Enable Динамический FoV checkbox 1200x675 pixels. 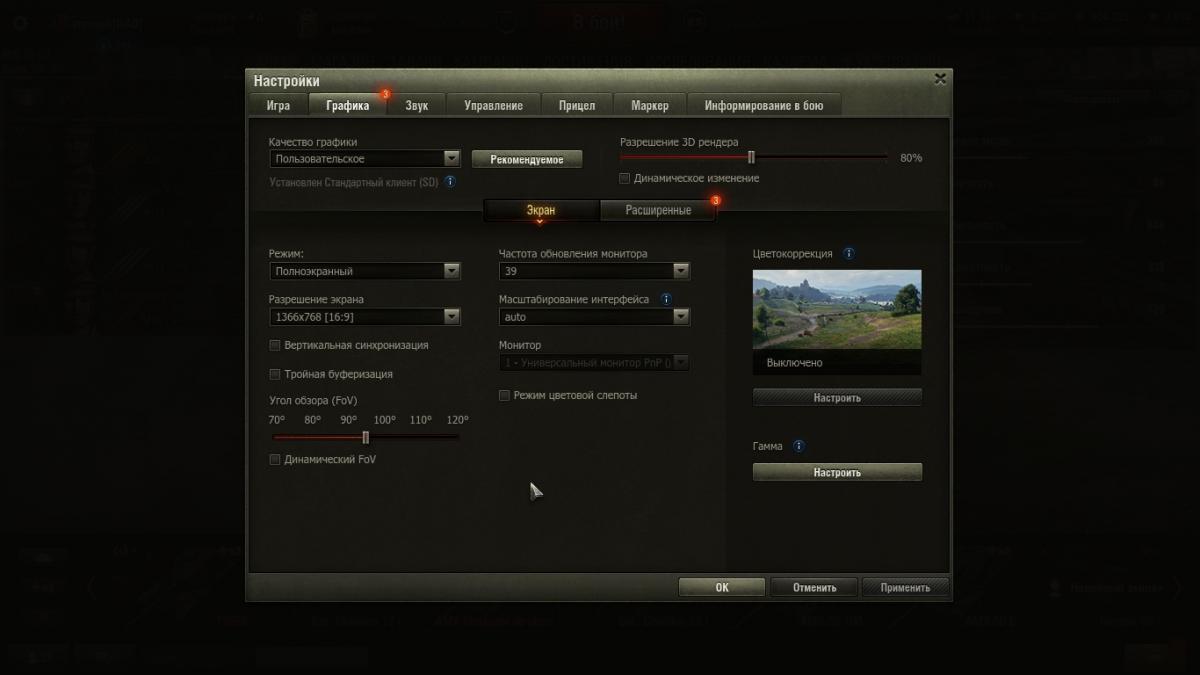pos(275,460)
